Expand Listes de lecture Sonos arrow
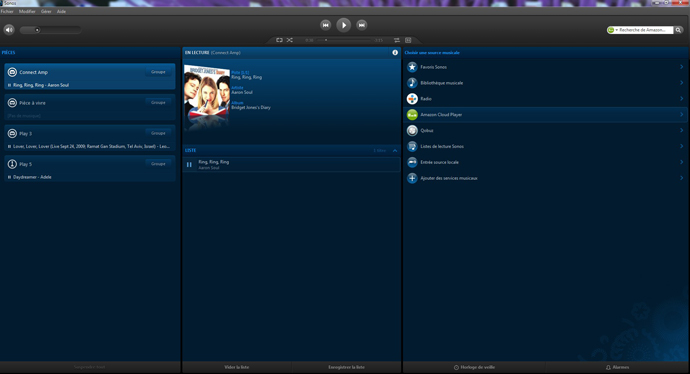 click(681, 146)
